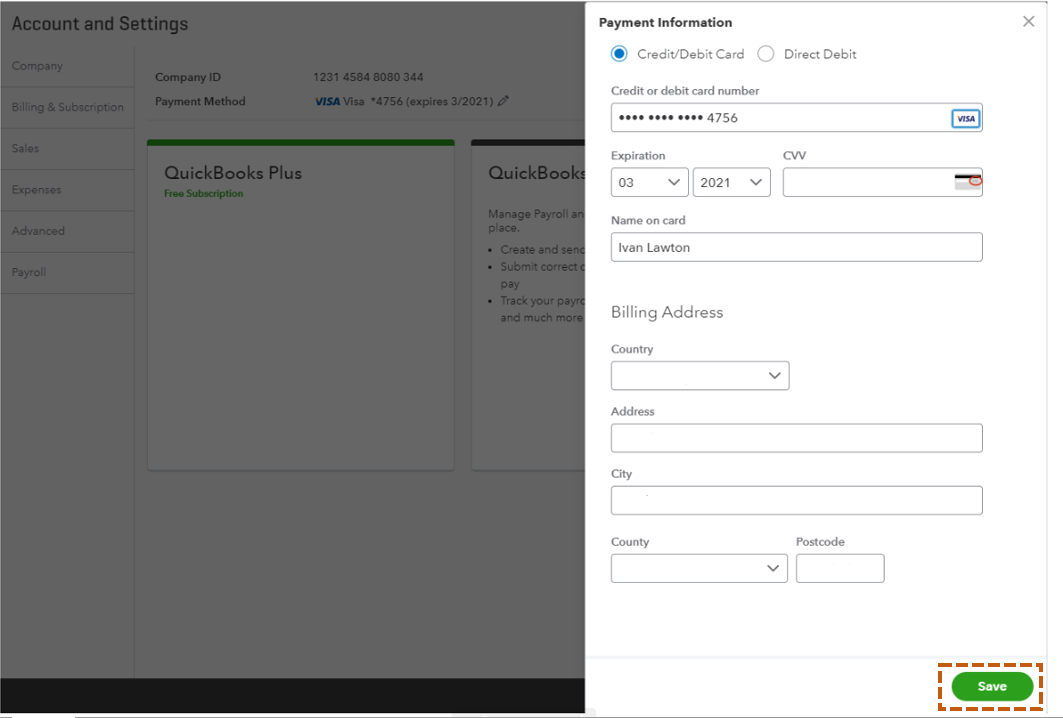
Task: Open the expiration month dropdown showing 03
Action: [649, 182]
